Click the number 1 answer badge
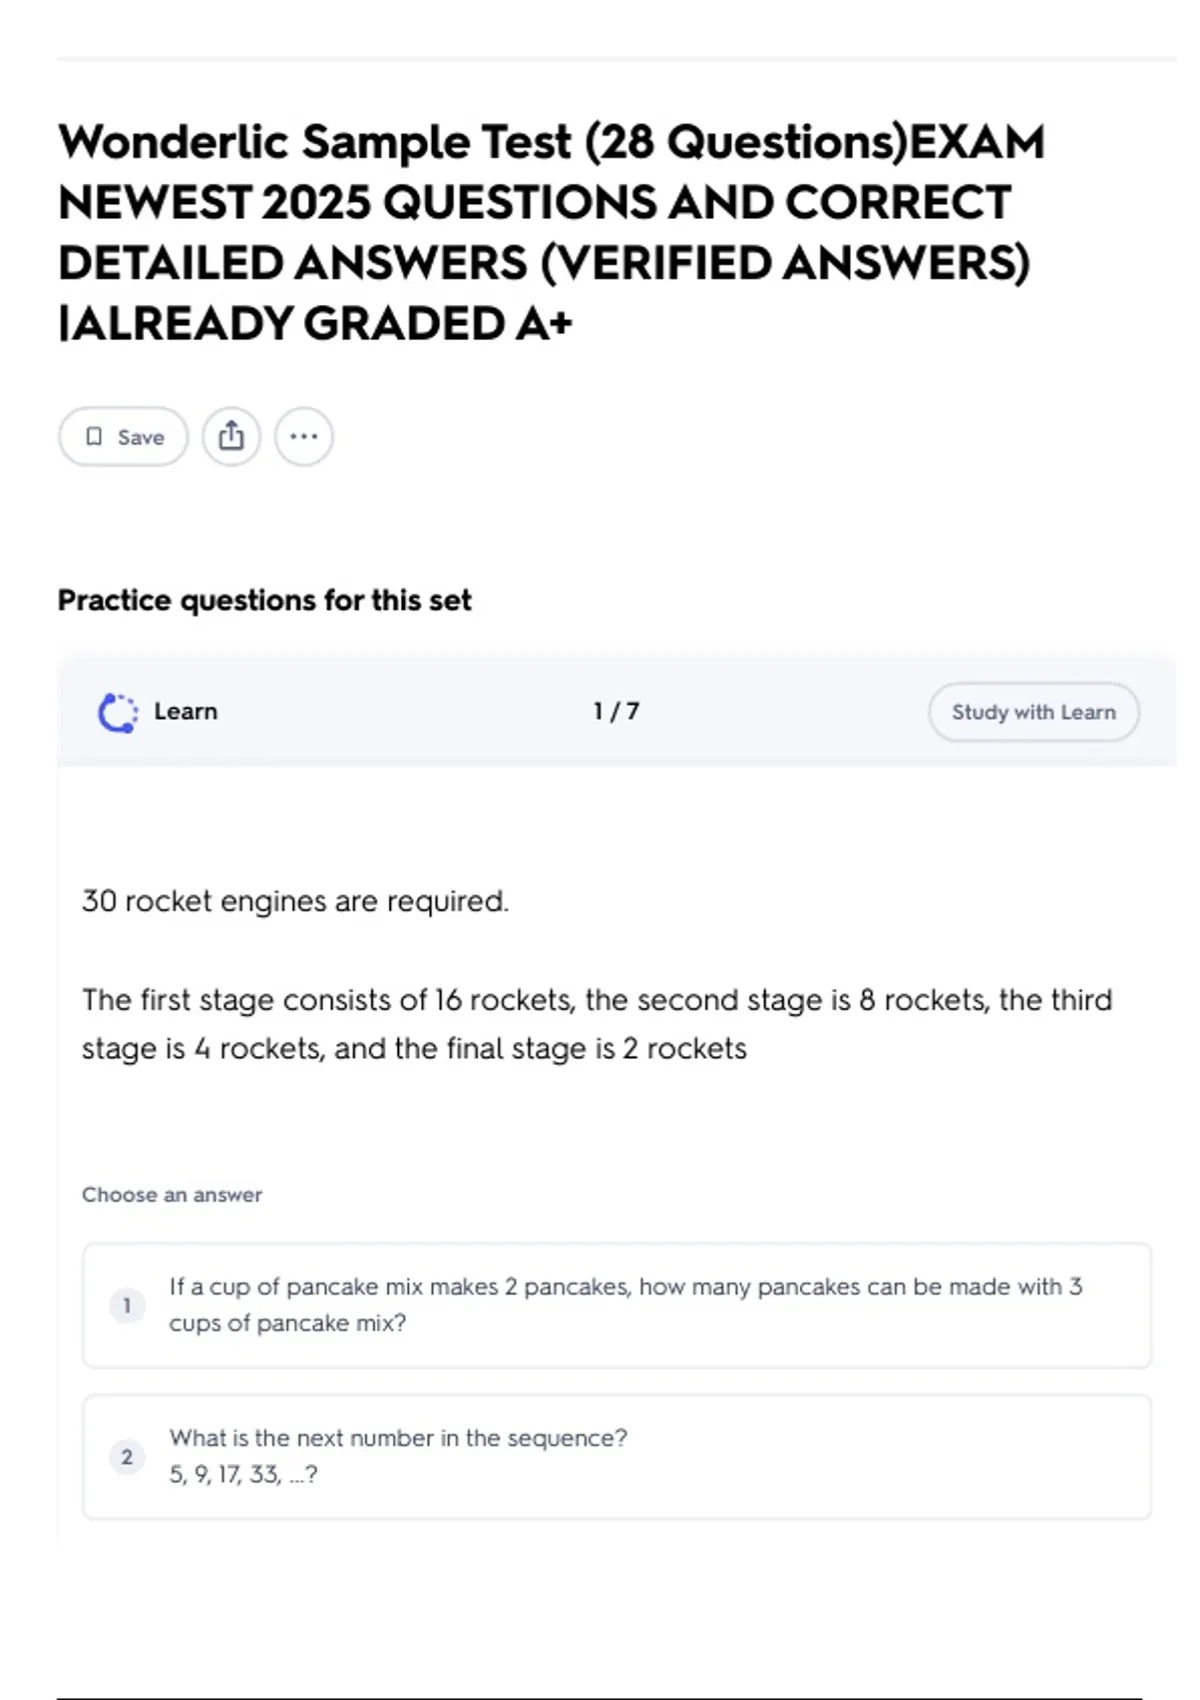 tap(127, 1305)
